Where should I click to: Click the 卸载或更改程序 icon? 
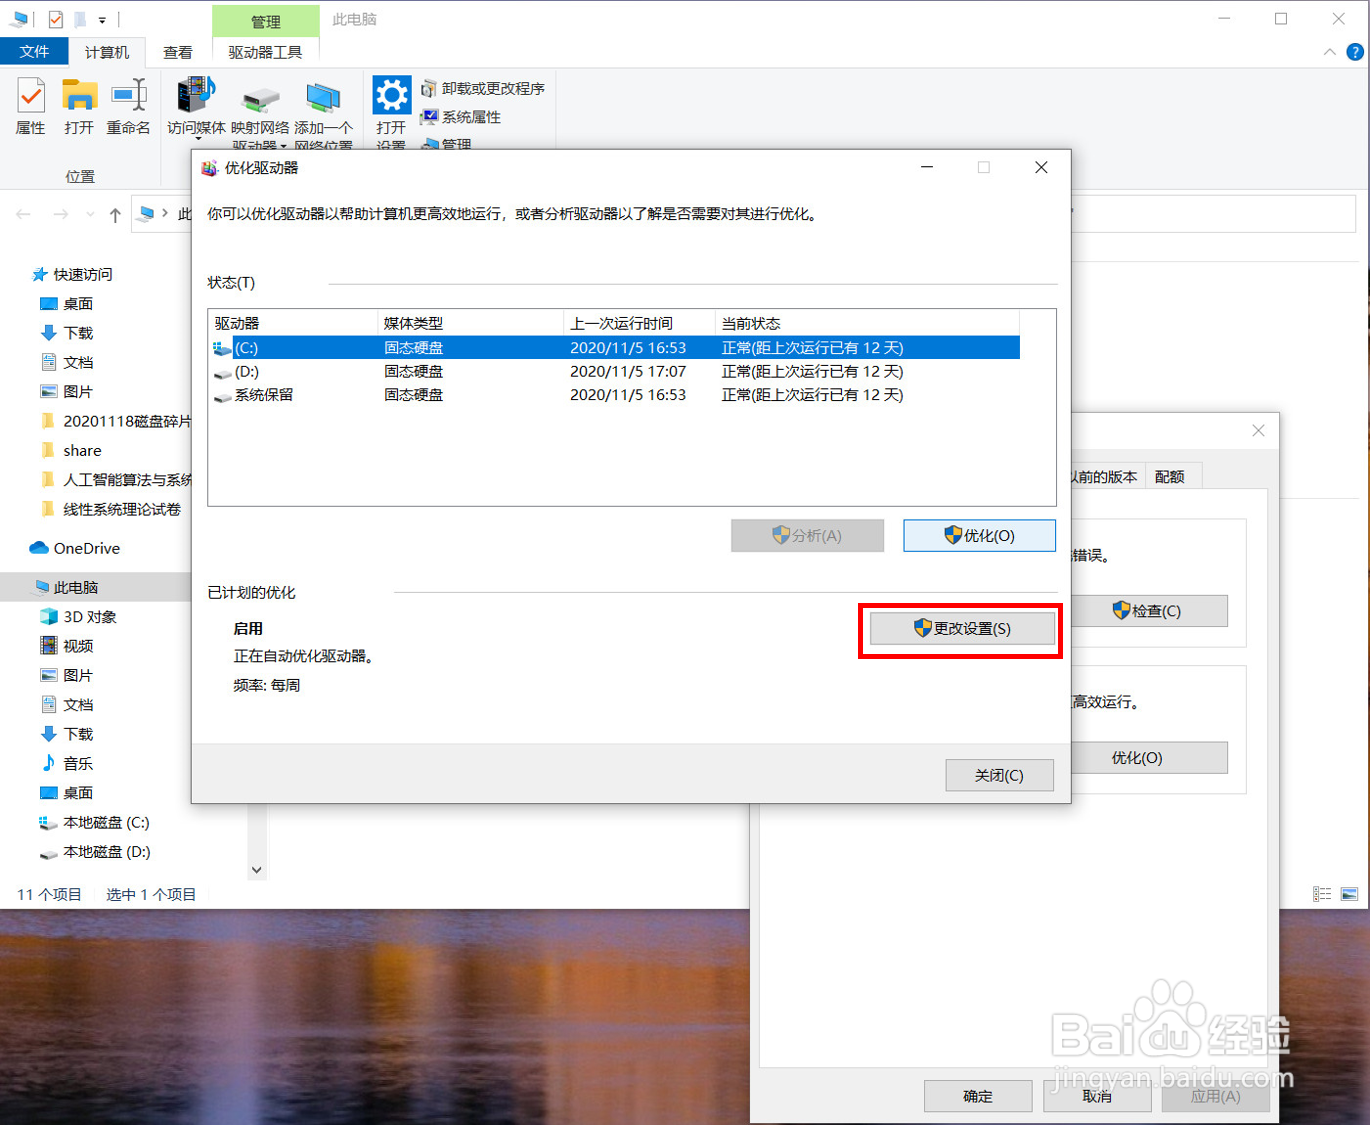(x=485, y=88)
